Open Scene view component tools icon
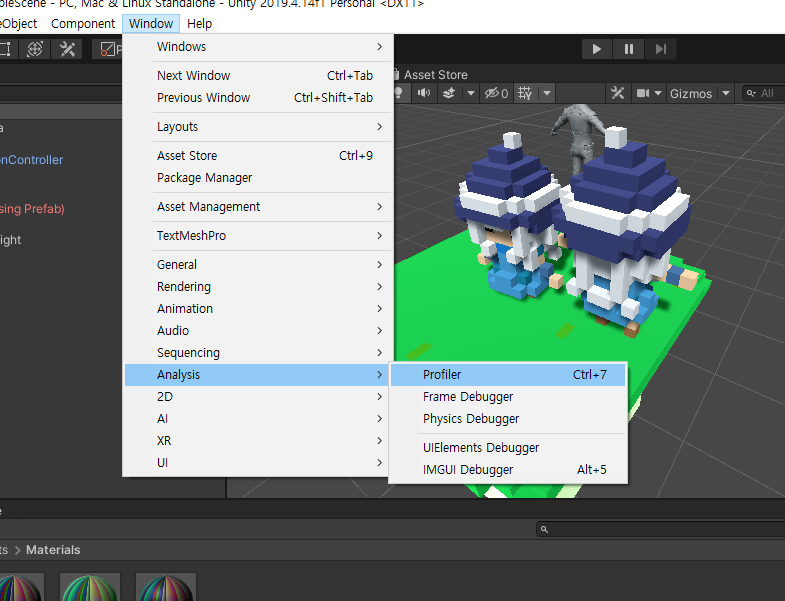 tap(618, 93)
